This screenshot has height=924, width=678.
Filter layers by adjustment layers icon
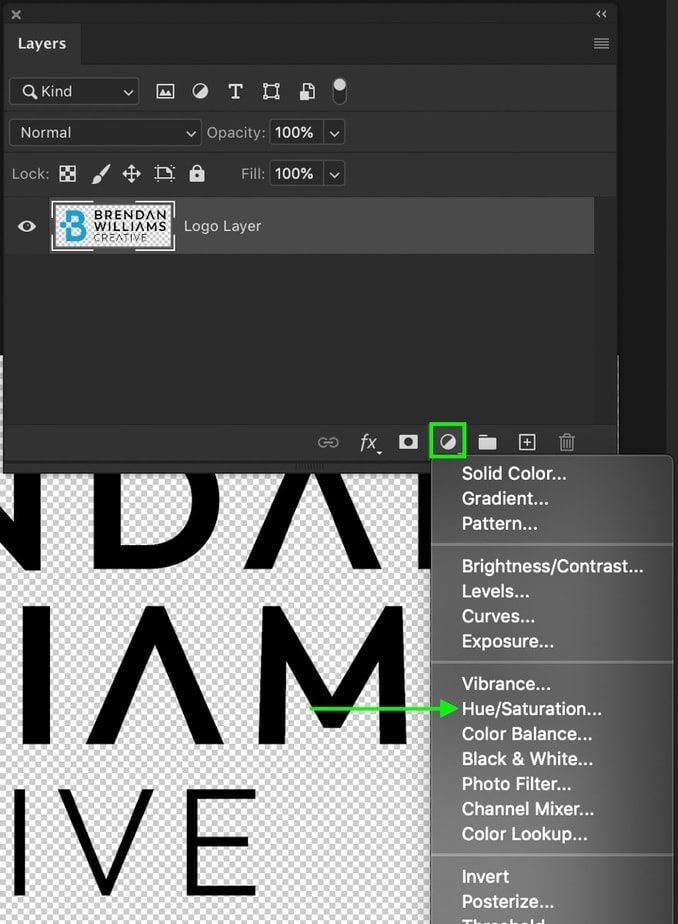(x=200, y=91)
